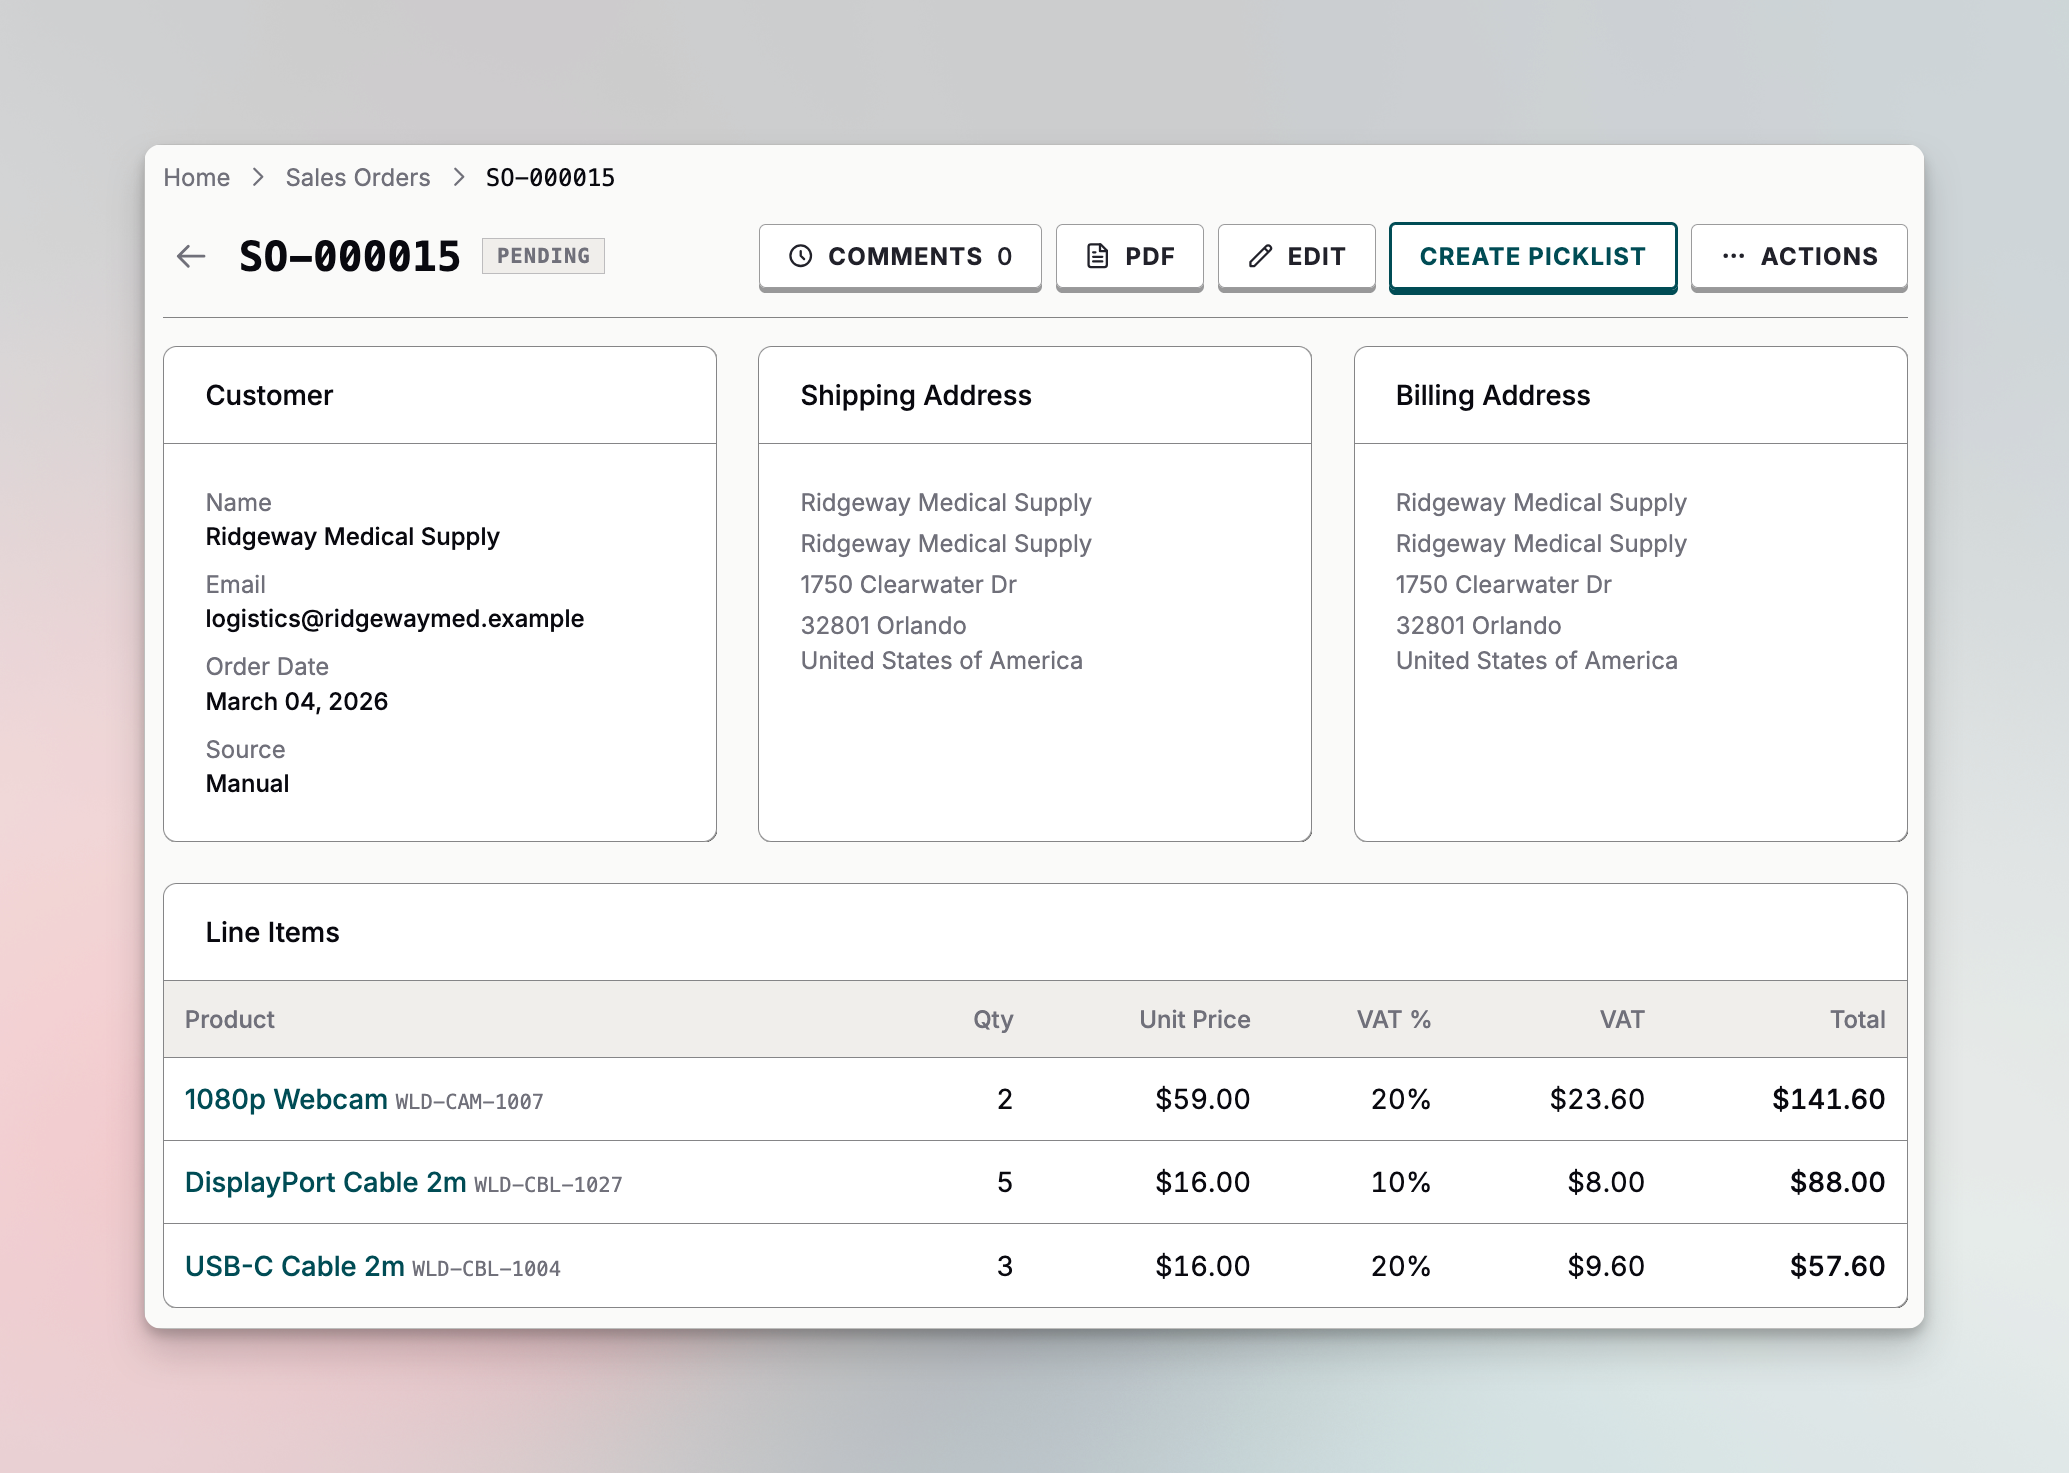Navigate to Home via breadcrumb
The image size is (2069, 1473).
(x=196, y=177)
